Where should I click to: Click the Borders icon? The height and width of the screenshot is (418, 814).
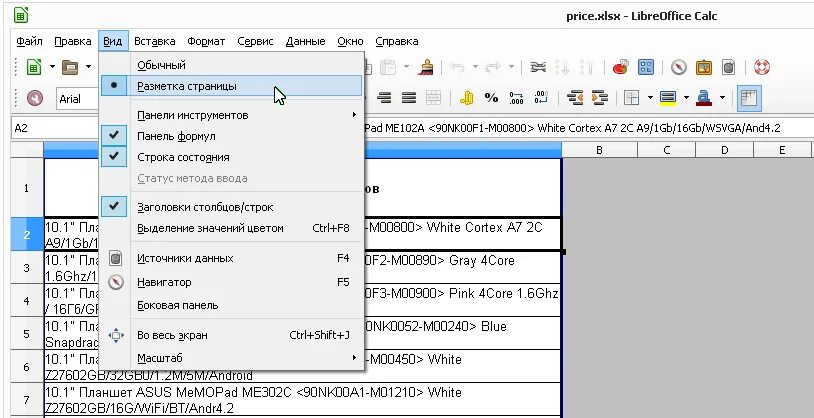coord(631,98)
